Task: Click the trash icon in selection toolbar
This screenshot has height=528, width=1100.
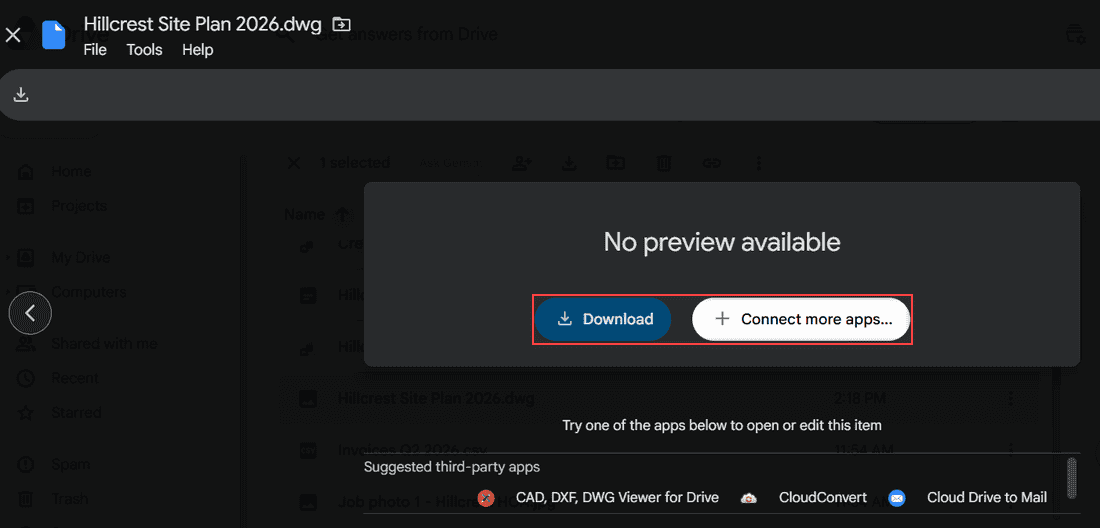Action: point(663,163)
